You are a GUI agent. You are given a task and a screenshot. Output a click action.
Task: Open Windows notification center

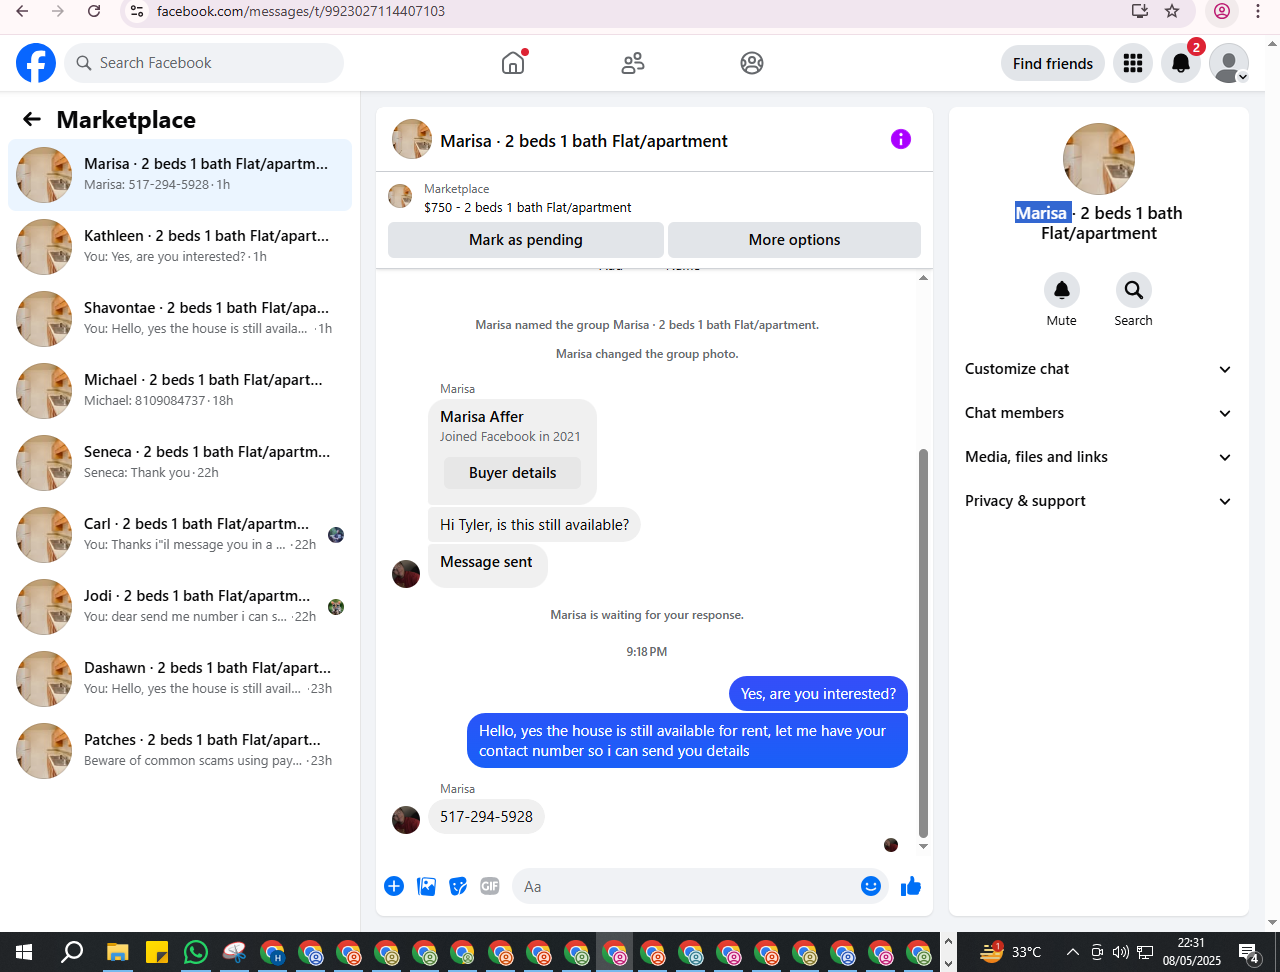[x=1249, y=952]
